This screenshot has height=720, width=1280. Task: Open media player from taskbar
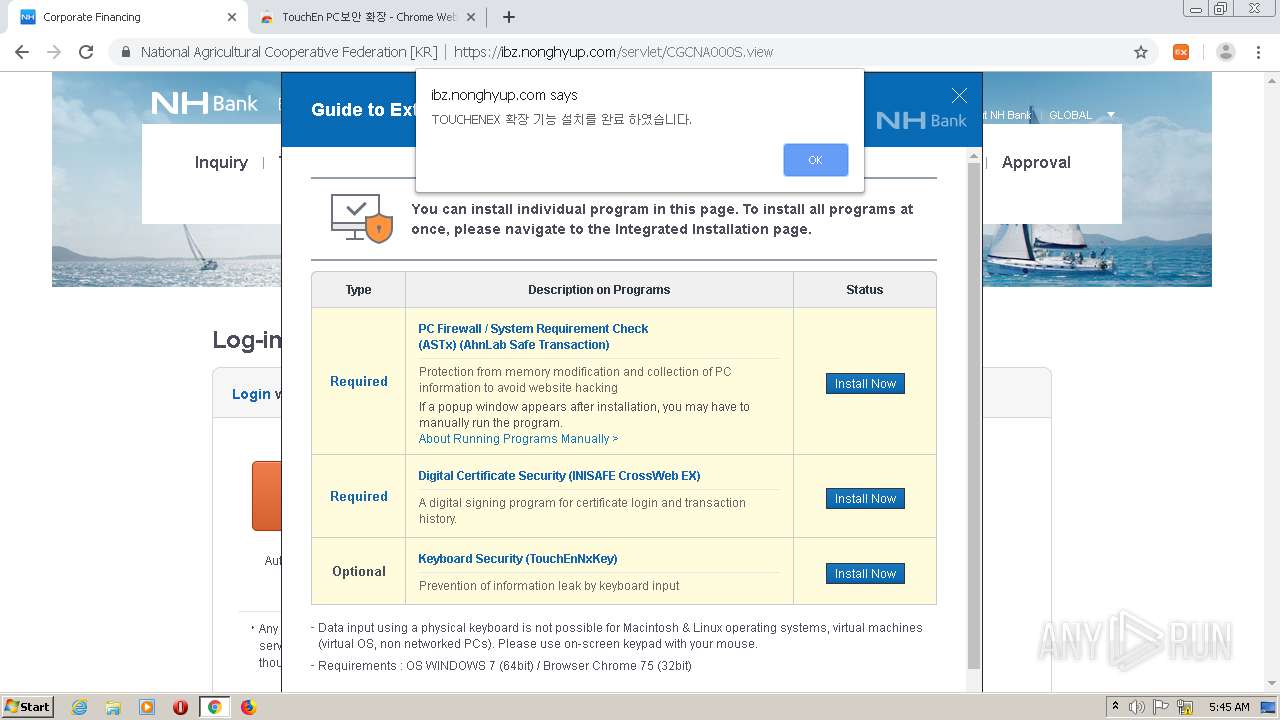pyautogui.click(x=147, y=707)
